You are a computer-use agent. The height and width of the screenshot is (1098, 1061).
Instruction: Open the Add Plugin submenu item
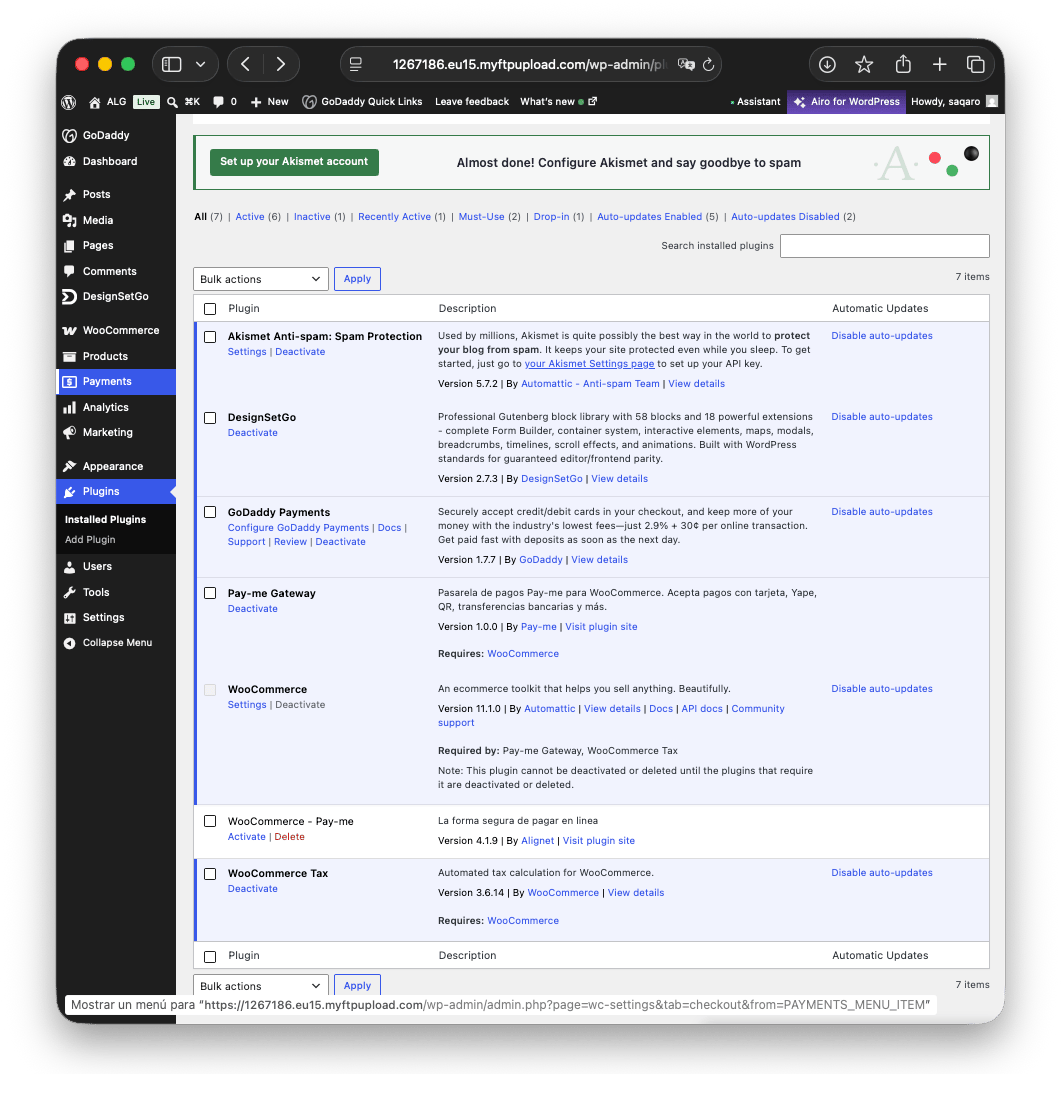pyautogui.click(x=90, y=540)
